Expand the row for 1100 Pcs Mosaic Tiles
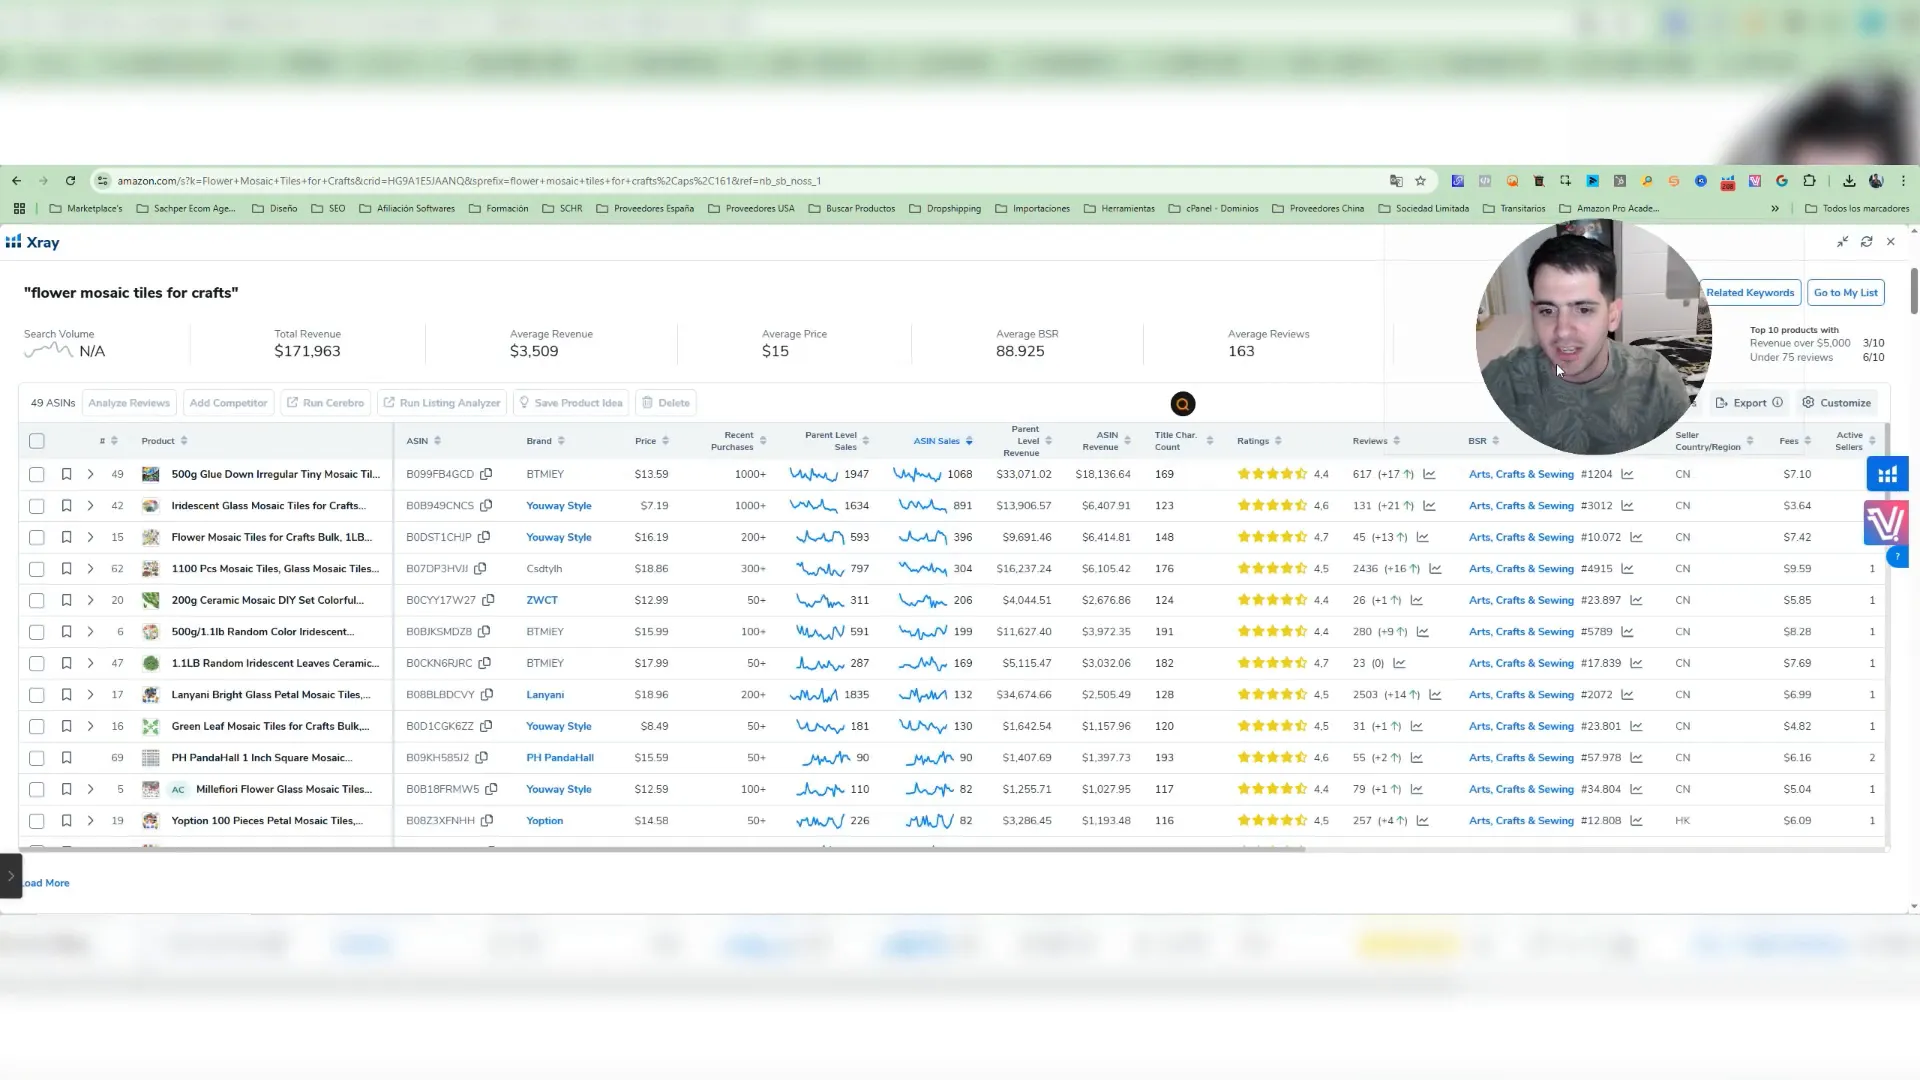Image resolution: width=1920 pixels, height=1080 pixels. coord(90,569)
